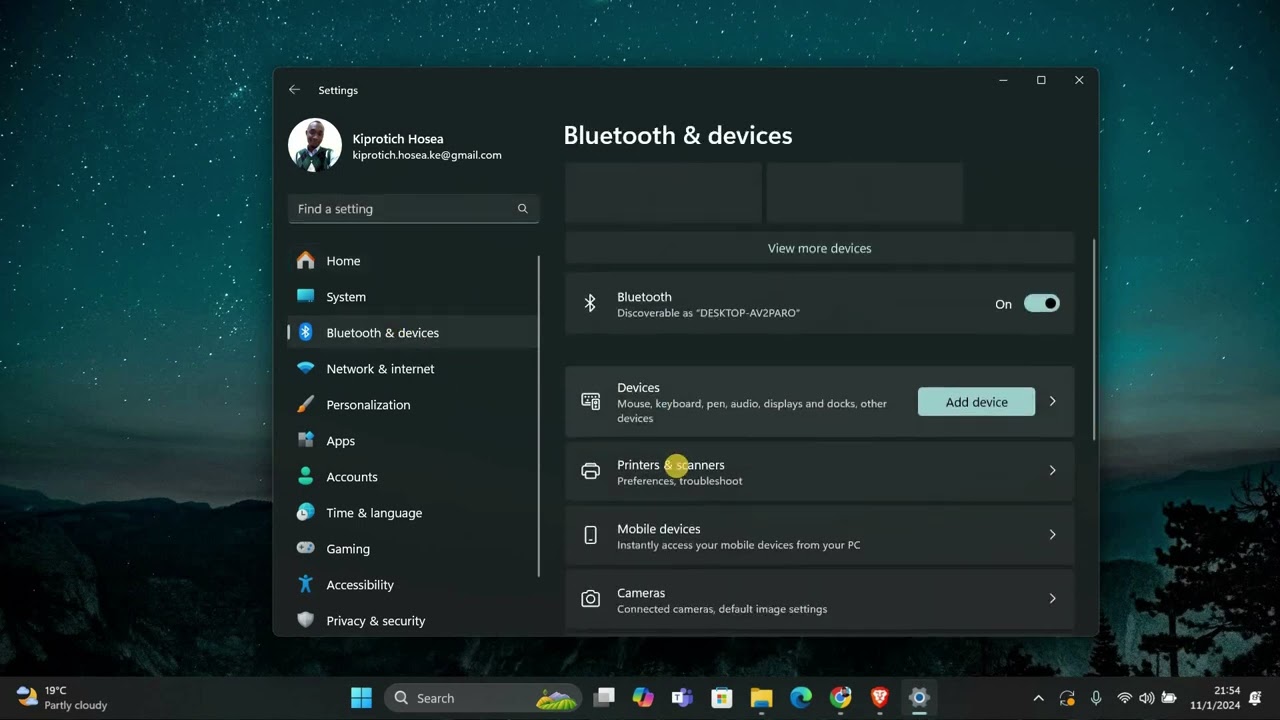
Task: Open Cameras row chevron
Action: coord(1052,599)
